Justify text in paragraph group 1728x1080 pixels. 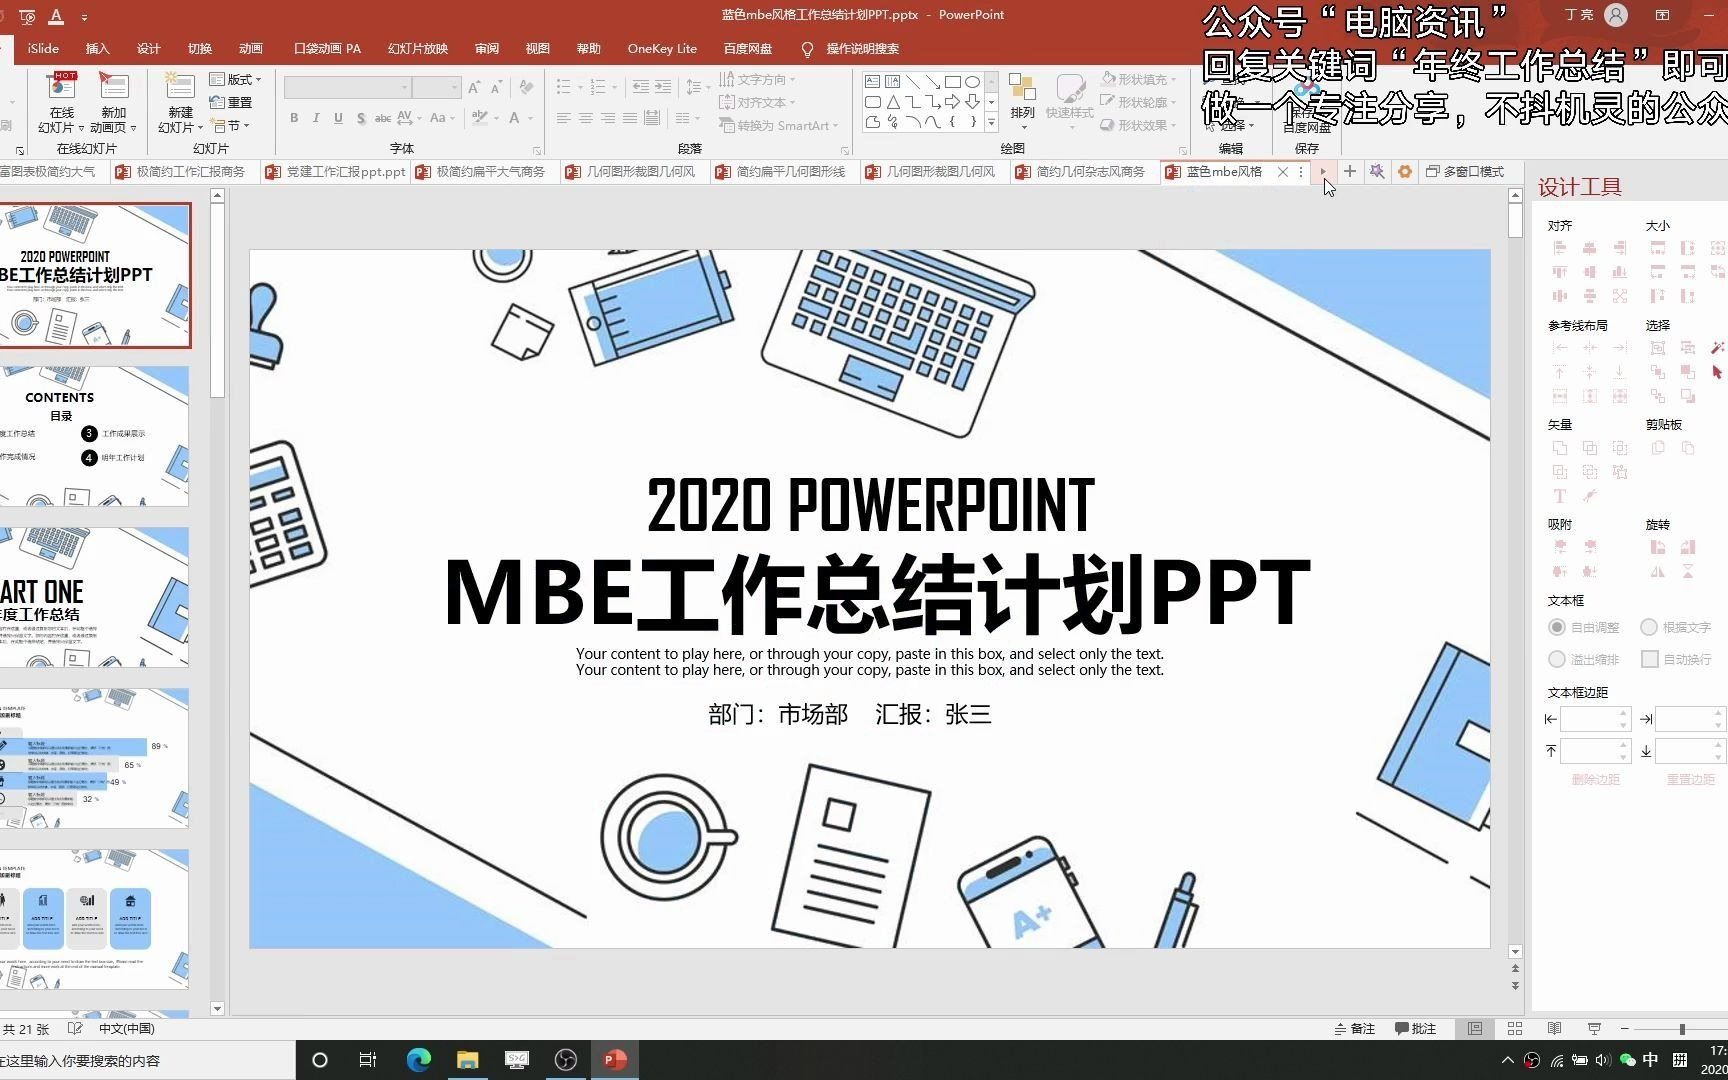pyautogui.click(x=630, y=118)
